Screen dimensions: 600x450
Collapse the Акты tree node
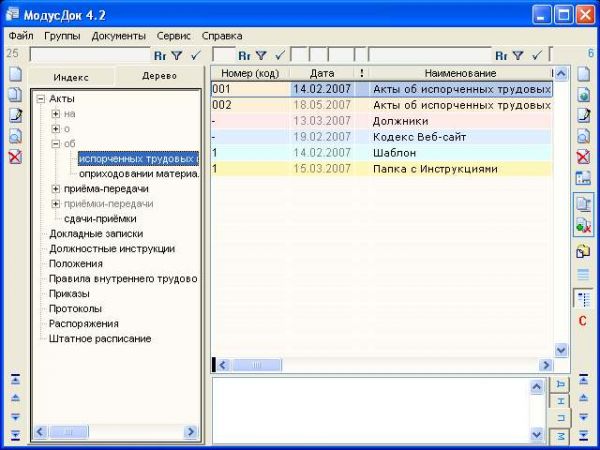pos(41,98)
